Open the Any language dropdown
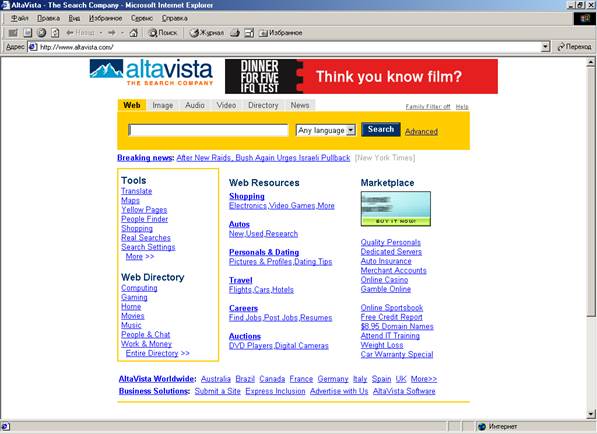597x434 pixels. [326, 130]
